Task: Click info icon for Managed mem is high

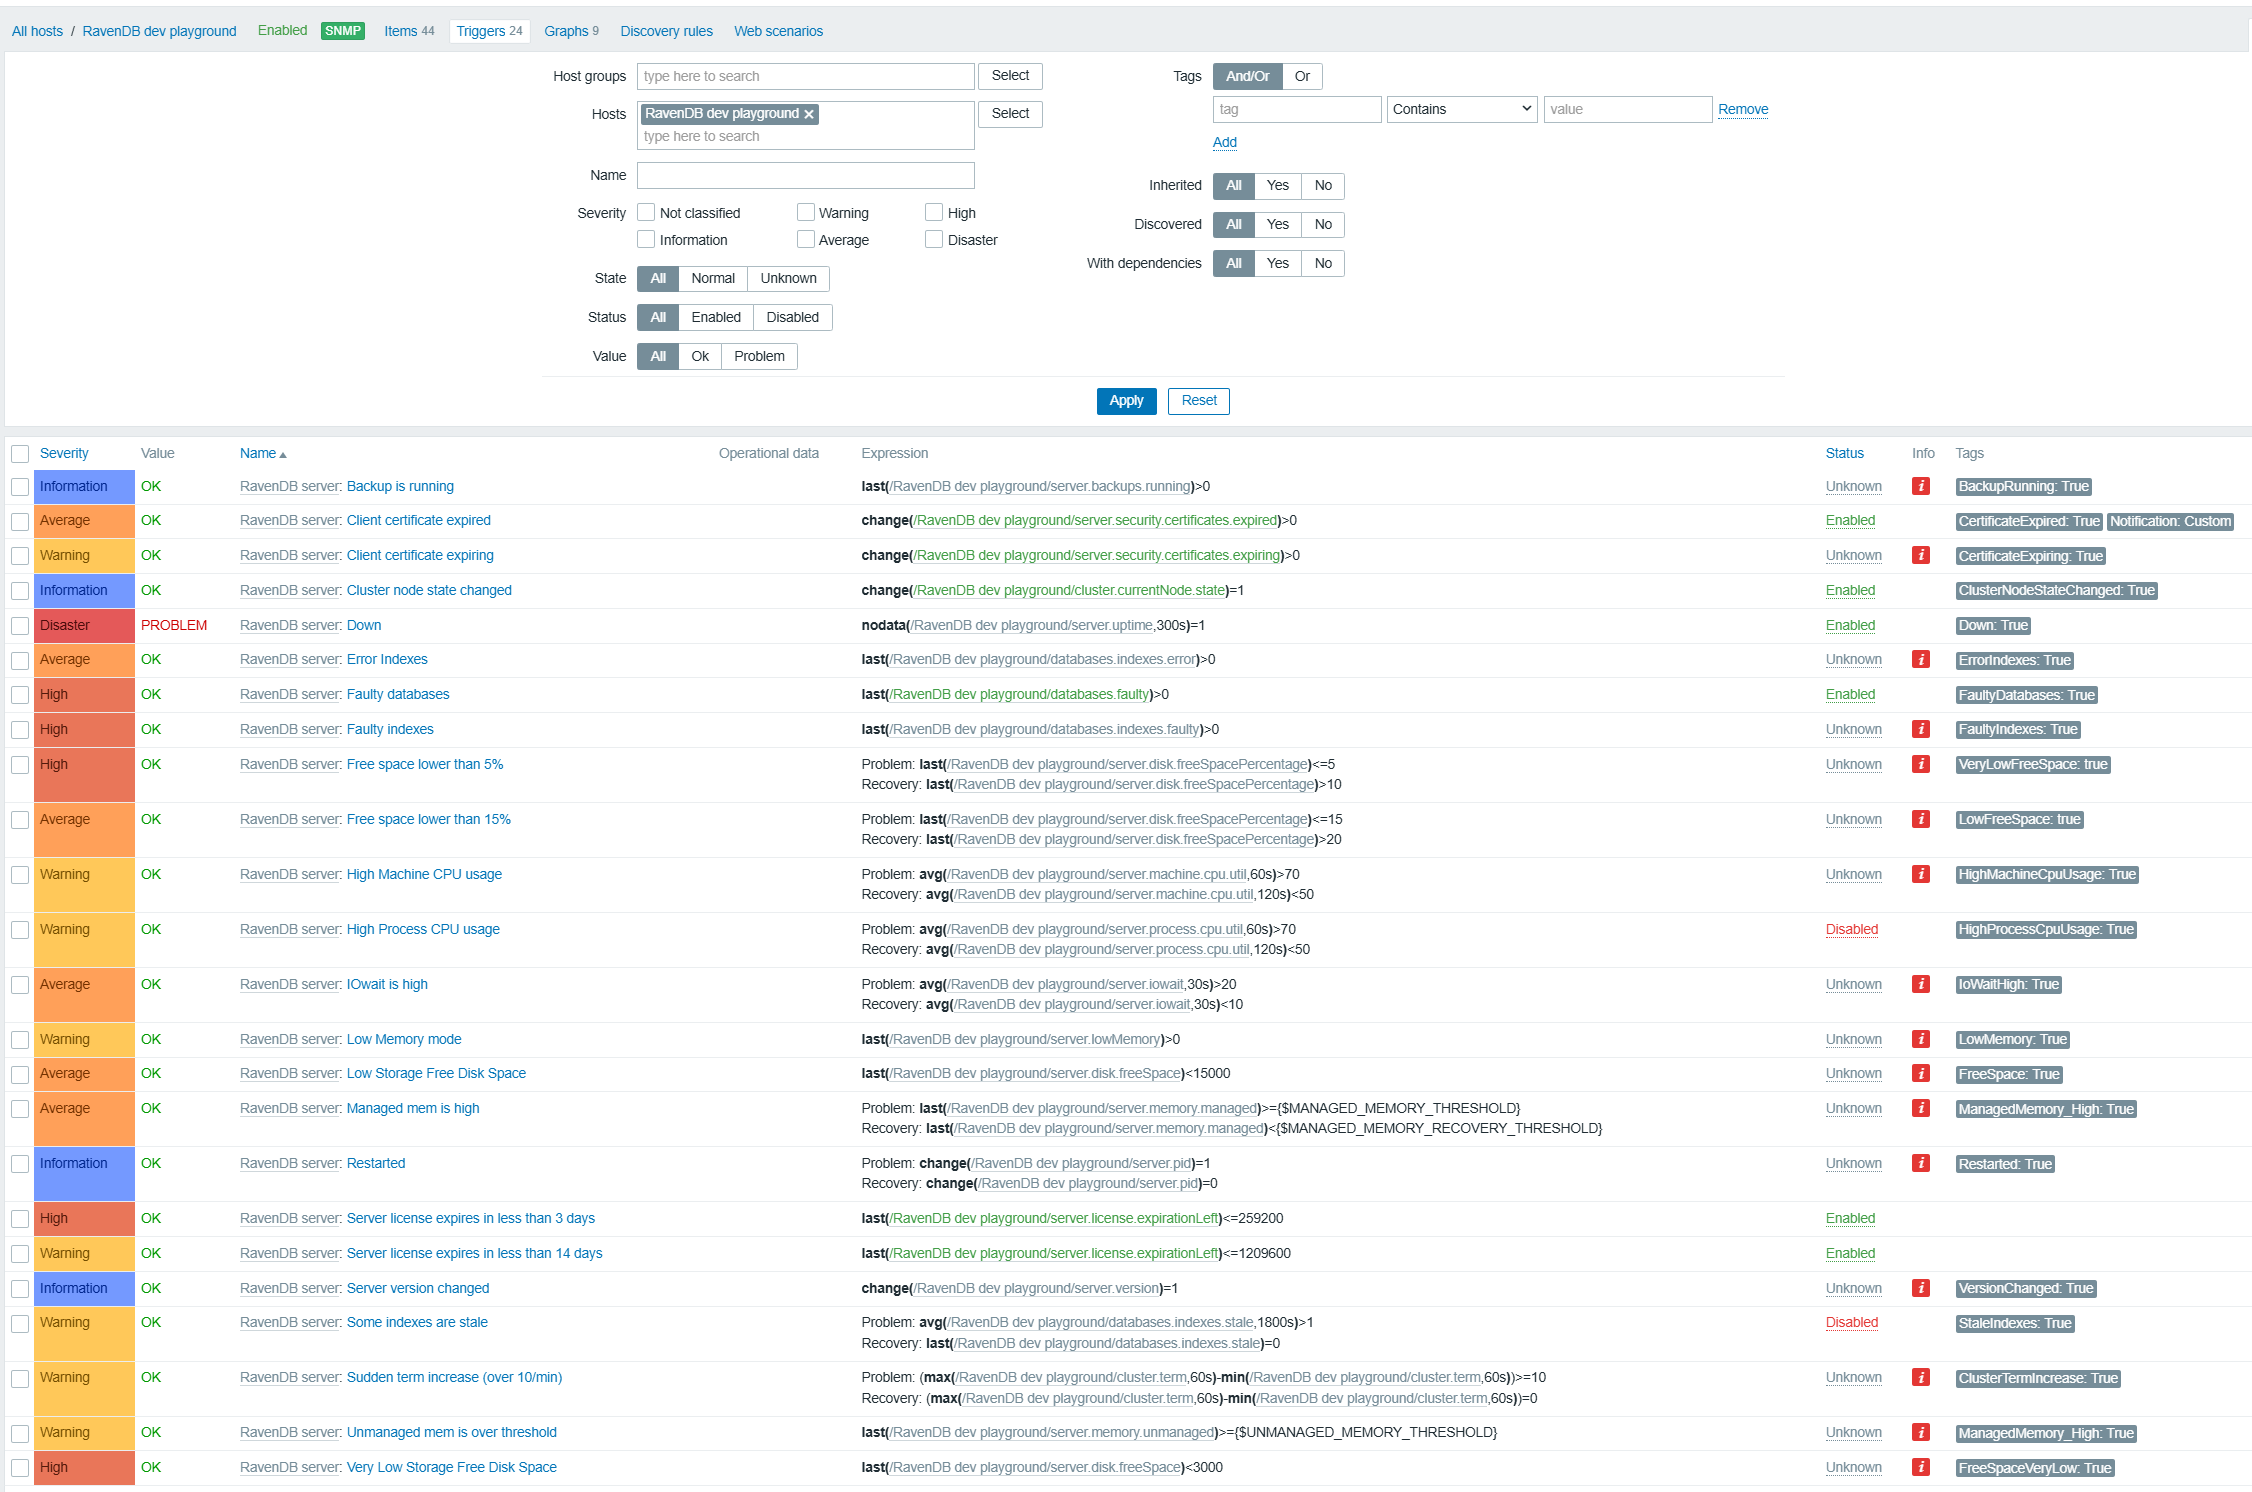Action: [1920, 1108]
